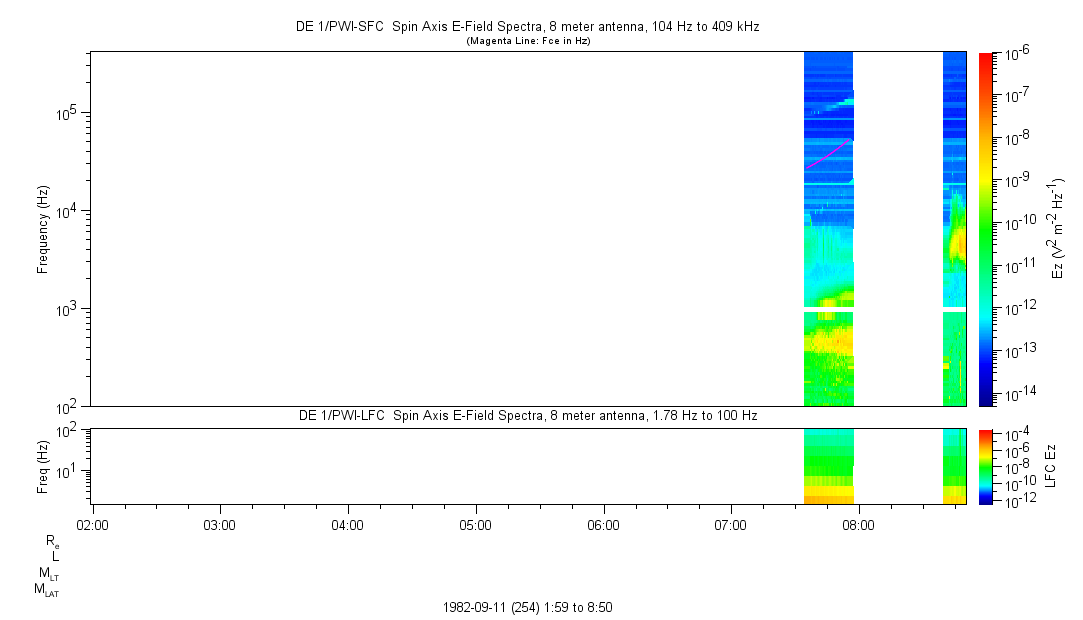Screen dimensions: 1083x620
Task: Select the 05:00 time axis label
Action: pos(475,525)
